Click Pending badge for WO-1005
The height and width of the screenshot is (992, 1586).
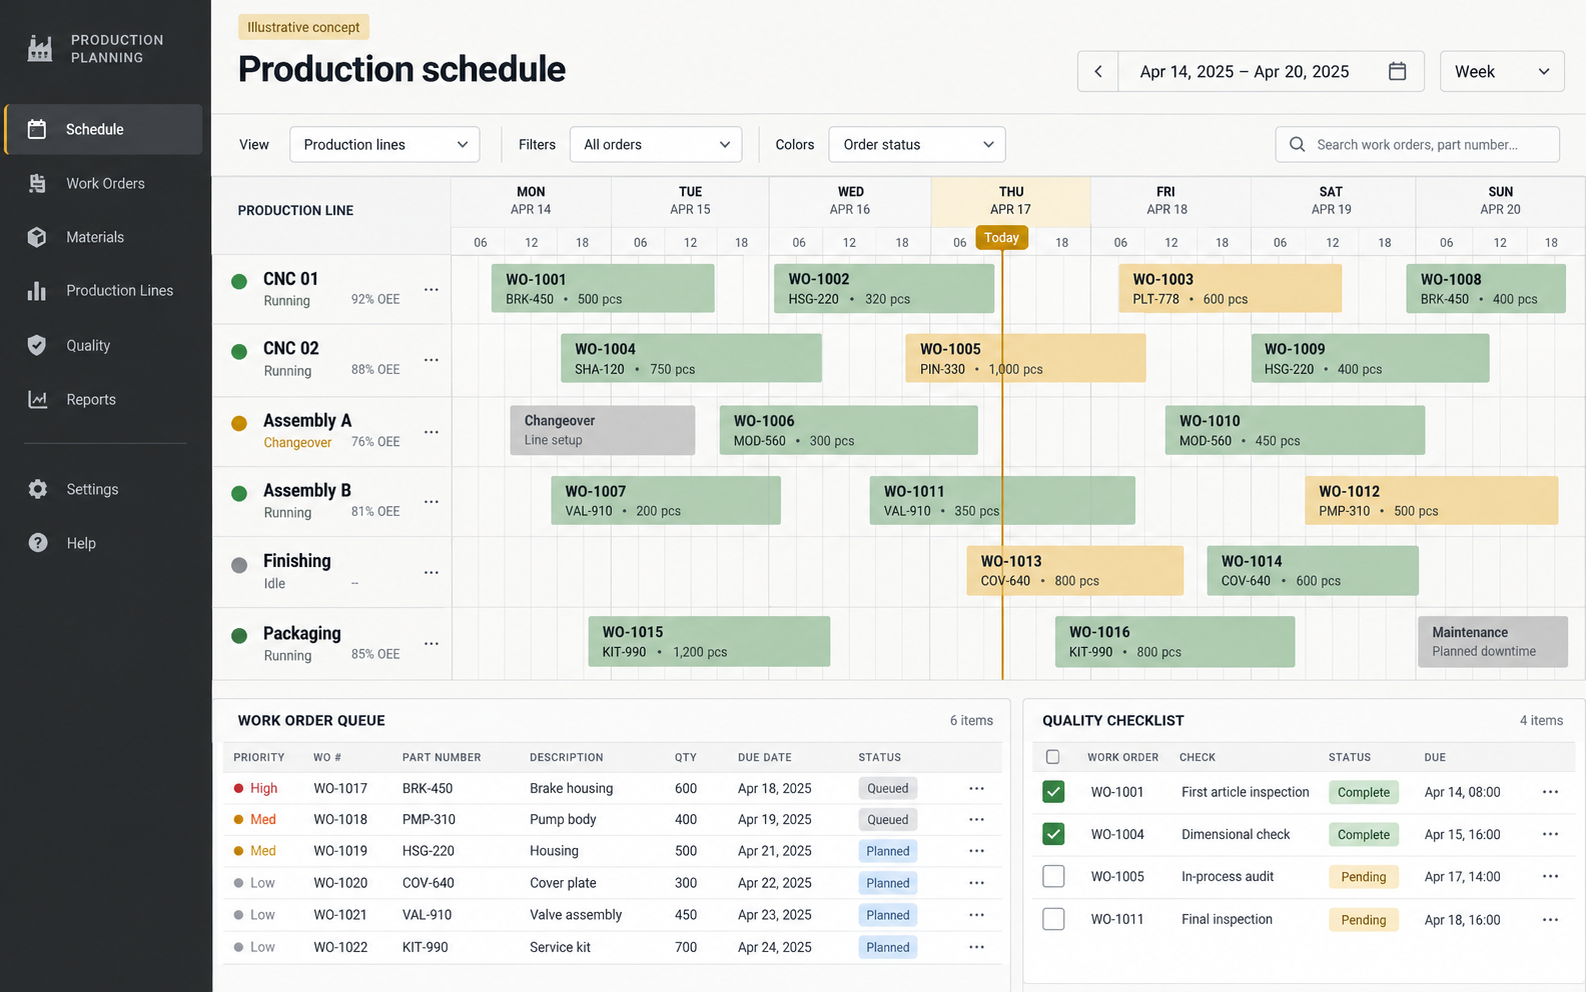1363,876
